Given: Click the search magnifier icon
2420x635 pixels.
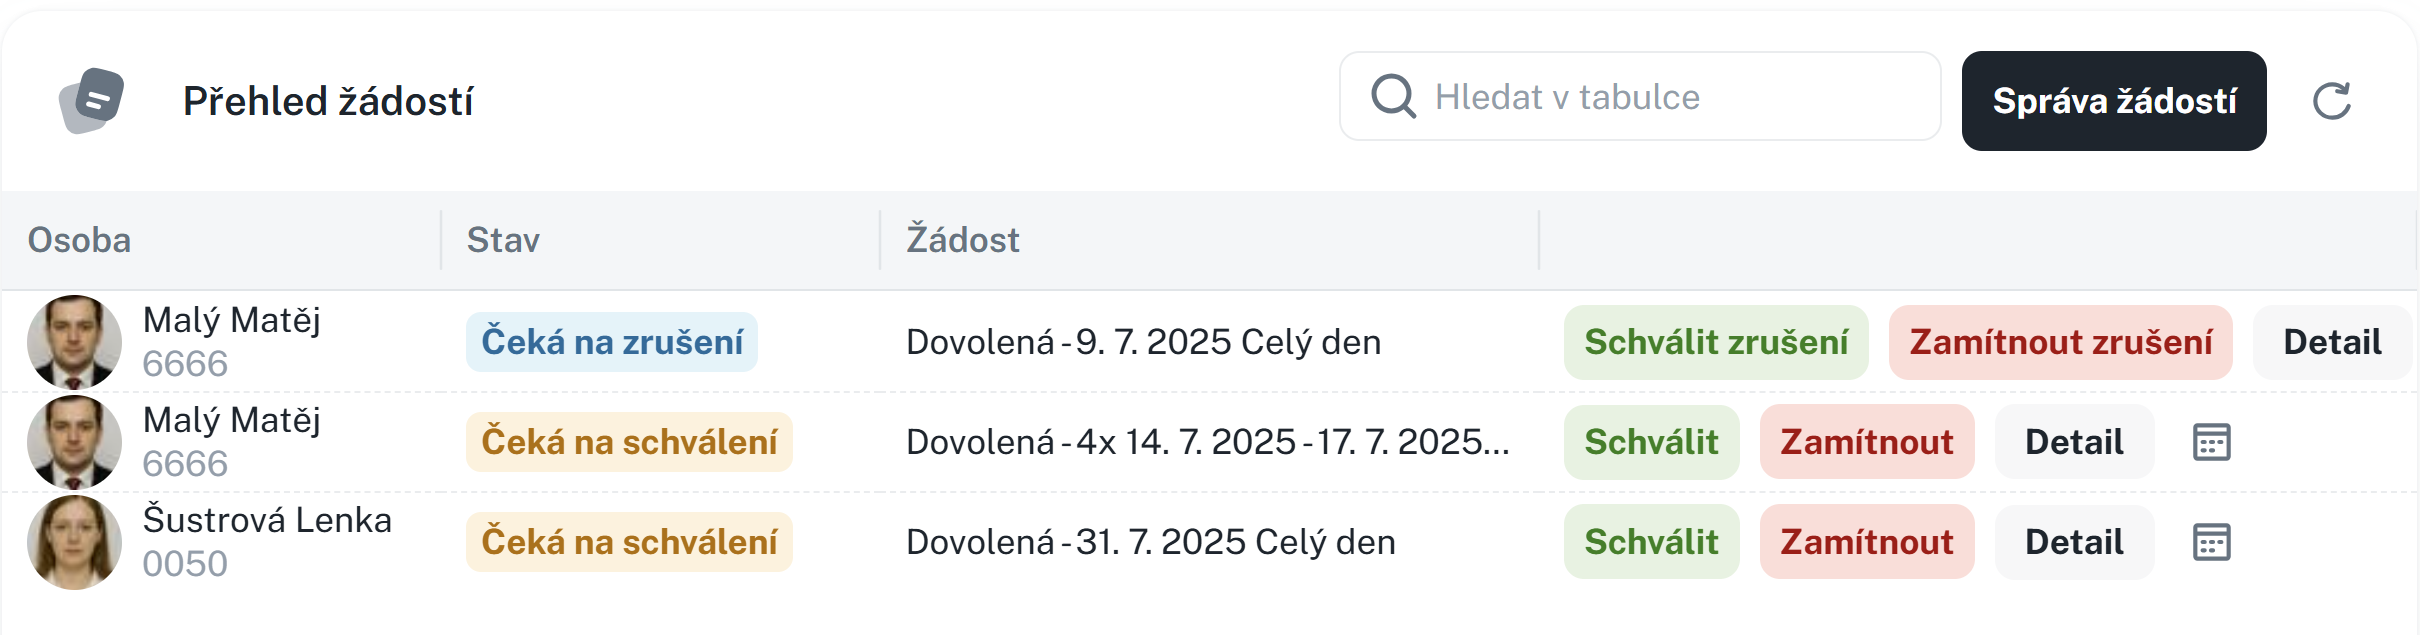Looking at the screenshot, I should pyautogui.click(x=1393, y=97).
